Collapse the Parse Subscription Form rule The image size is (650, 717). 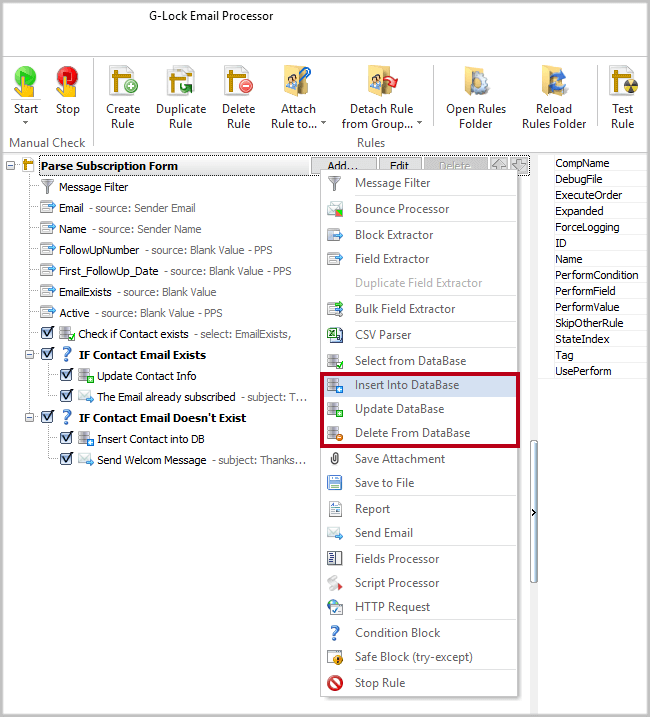[10, 166]
